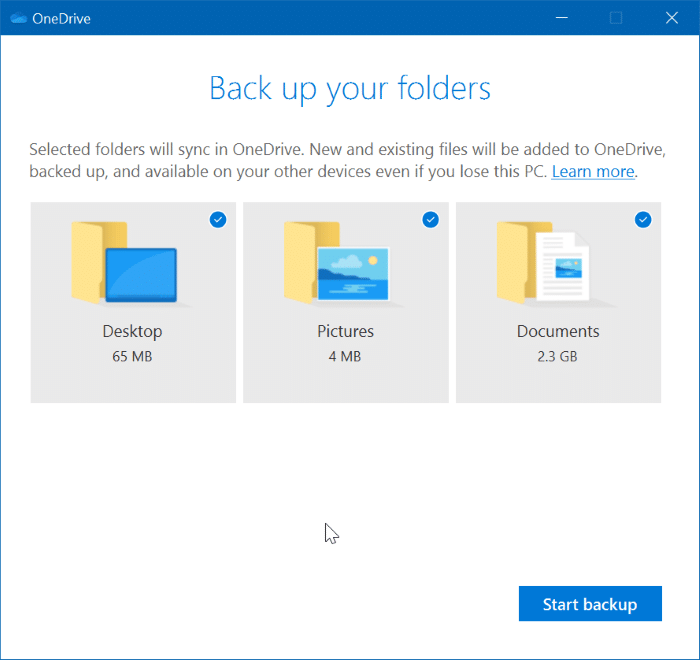
Task: Select the Documents label text
Action: pyautogui.click(x=558, y=331)
